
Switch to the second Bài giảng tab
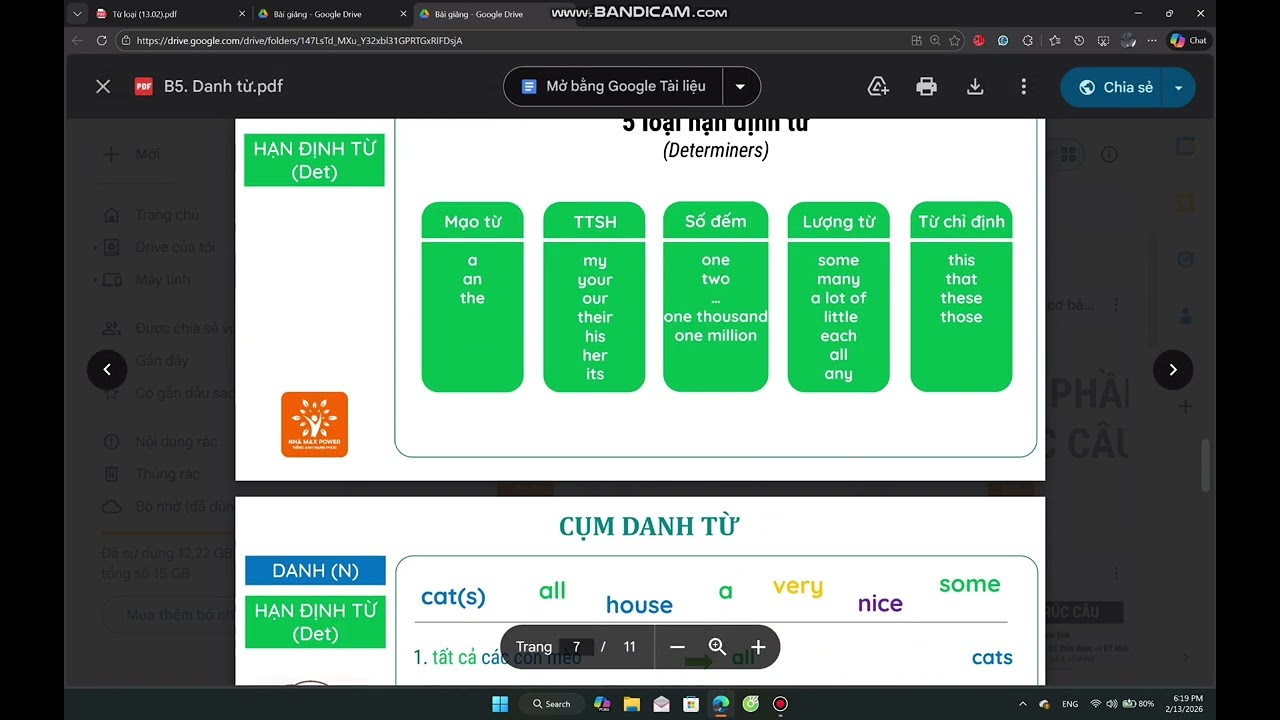[x=330, y=14]
